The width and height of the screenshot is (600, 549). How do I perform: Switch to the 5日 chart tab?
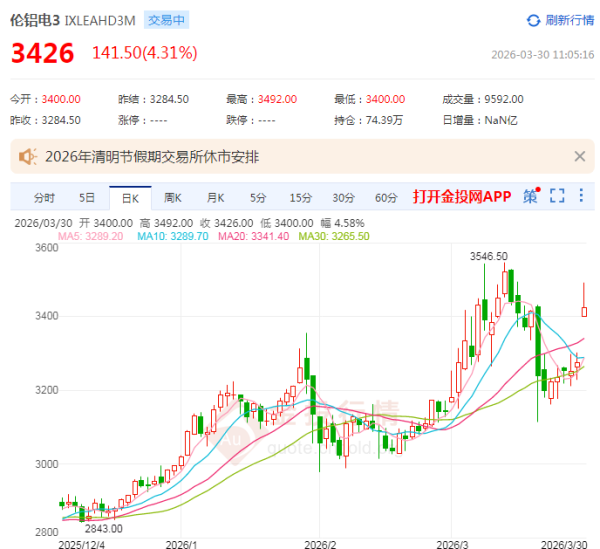tap(86, 198)
